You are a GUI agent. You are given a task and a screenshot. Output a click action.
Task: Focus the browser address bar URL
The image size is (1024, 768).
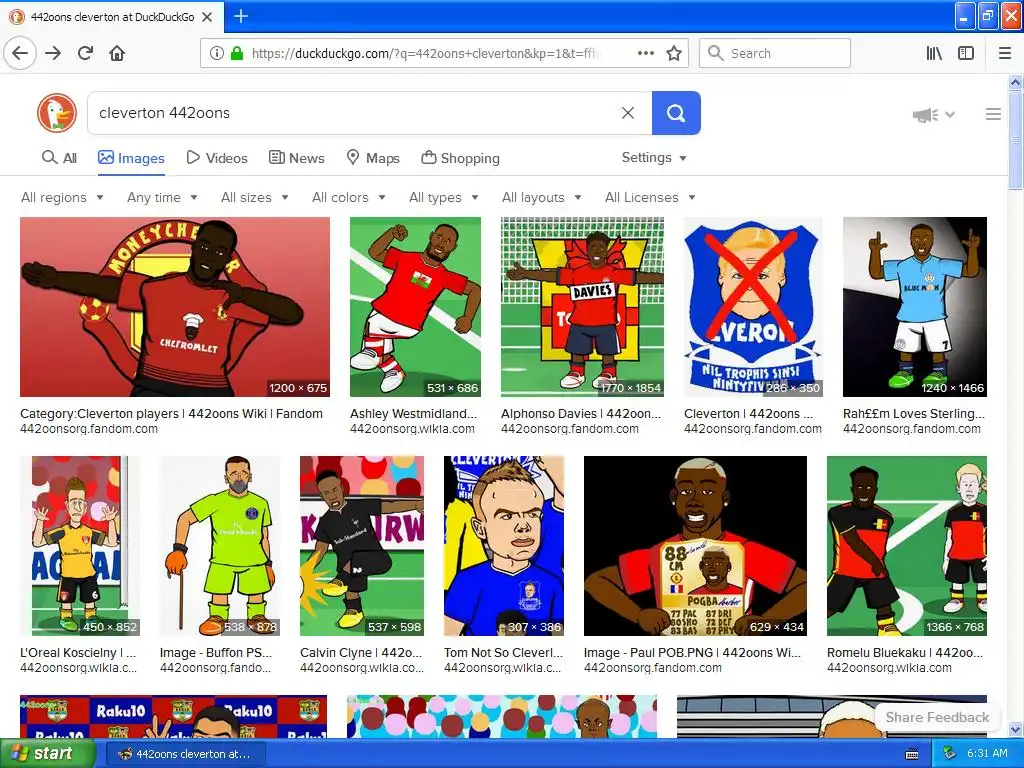424,53
